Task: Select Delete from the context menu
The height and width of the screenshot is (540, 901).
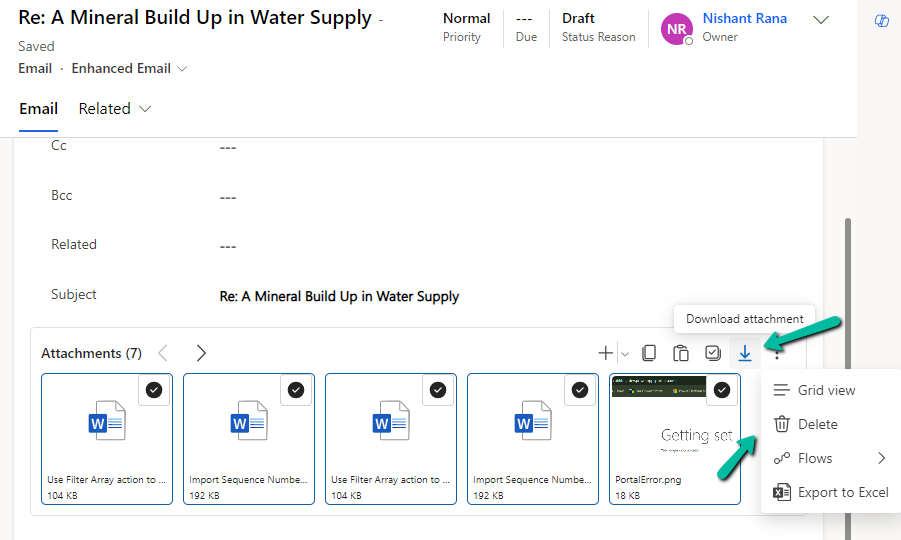Action: pyautogui.click(x=817, y=424)
